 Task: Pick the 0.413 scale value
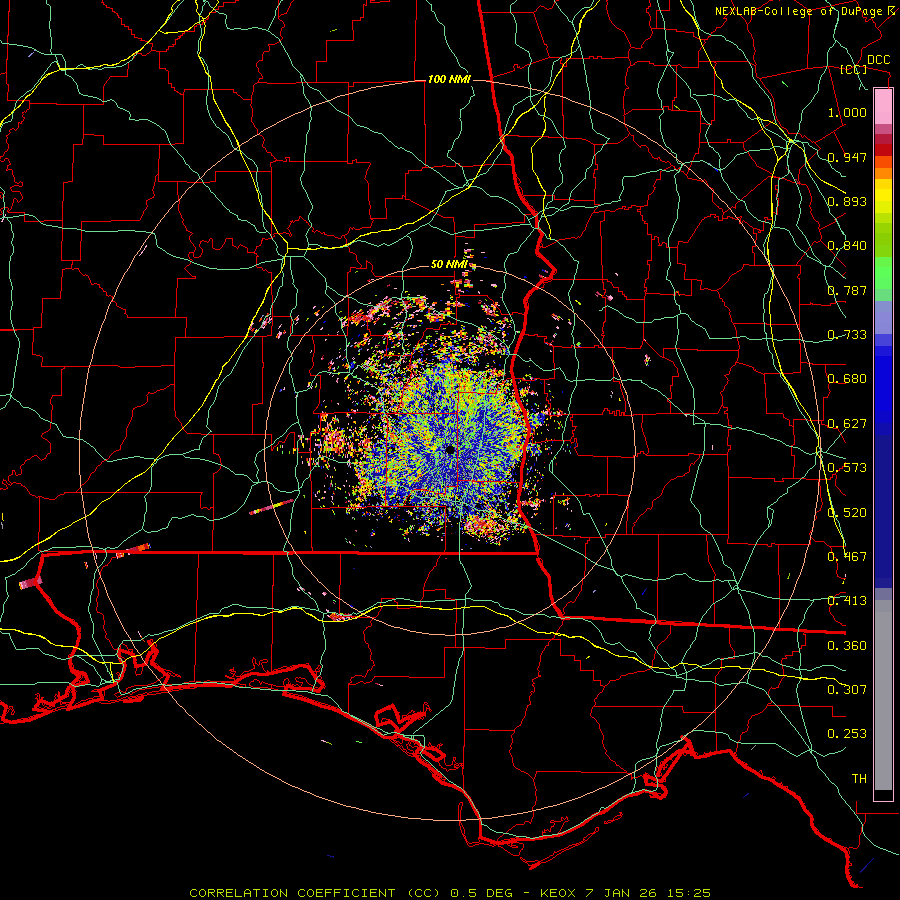[x=847, y=601]
